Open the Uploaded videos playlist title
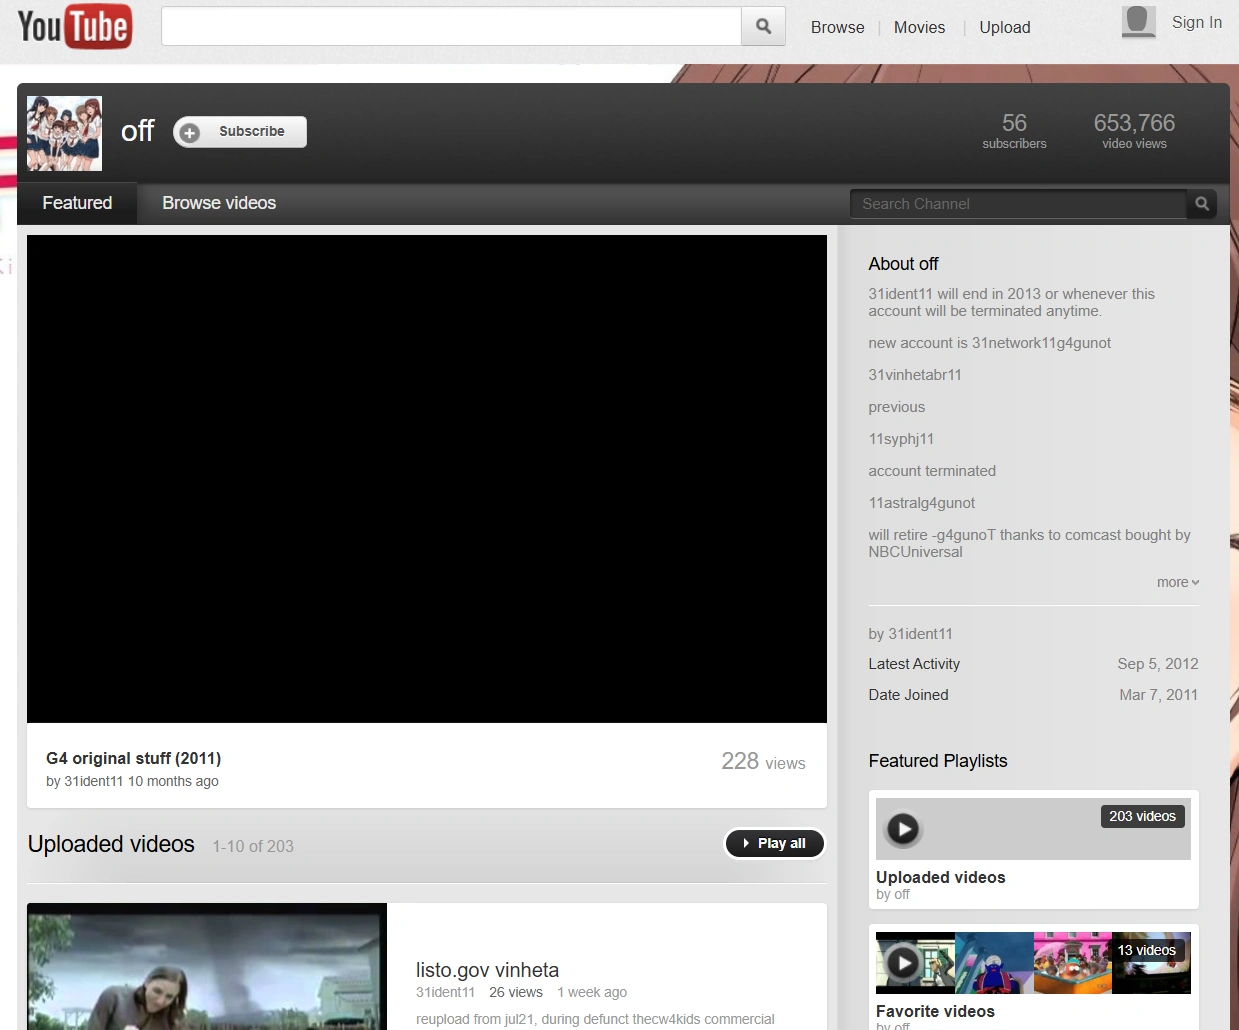This screenshot has height=1030, width=1239. coord(940,877)
